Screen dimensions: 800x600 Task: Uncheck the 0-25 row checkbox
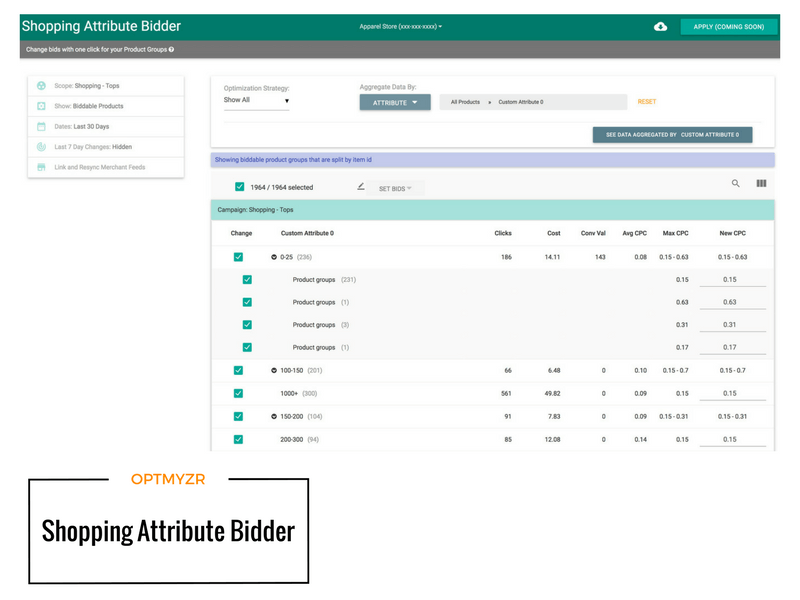pyautogui.click(x=238, y=257)
